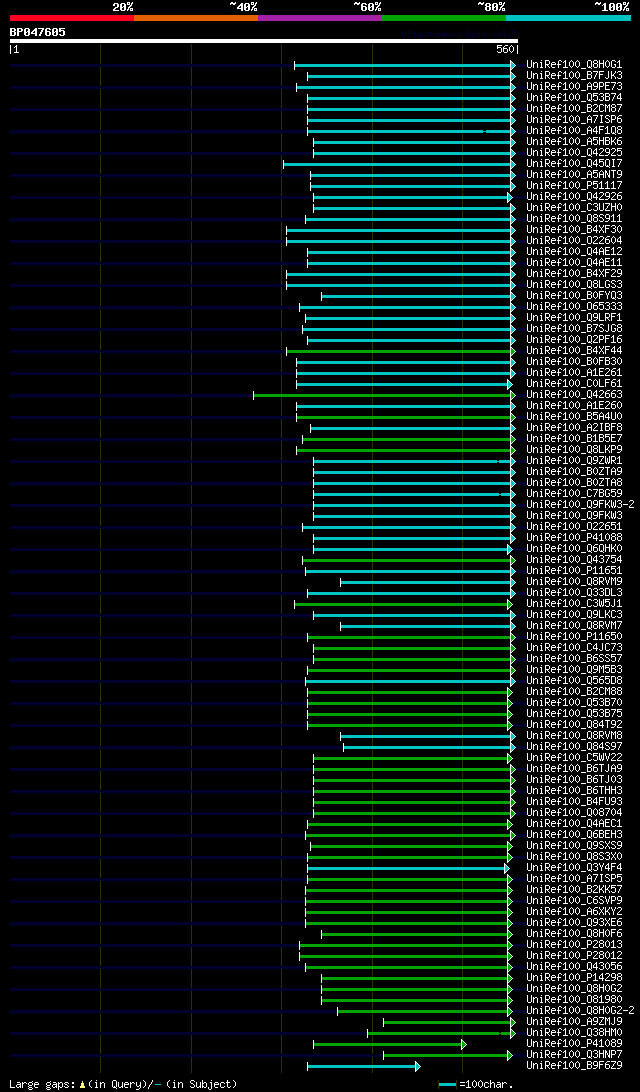The width and height of the screenshot is (640, 1092).
Task: Select the UniRef100_A9ZMJ9 hit label
Action: pos(575,1022)
